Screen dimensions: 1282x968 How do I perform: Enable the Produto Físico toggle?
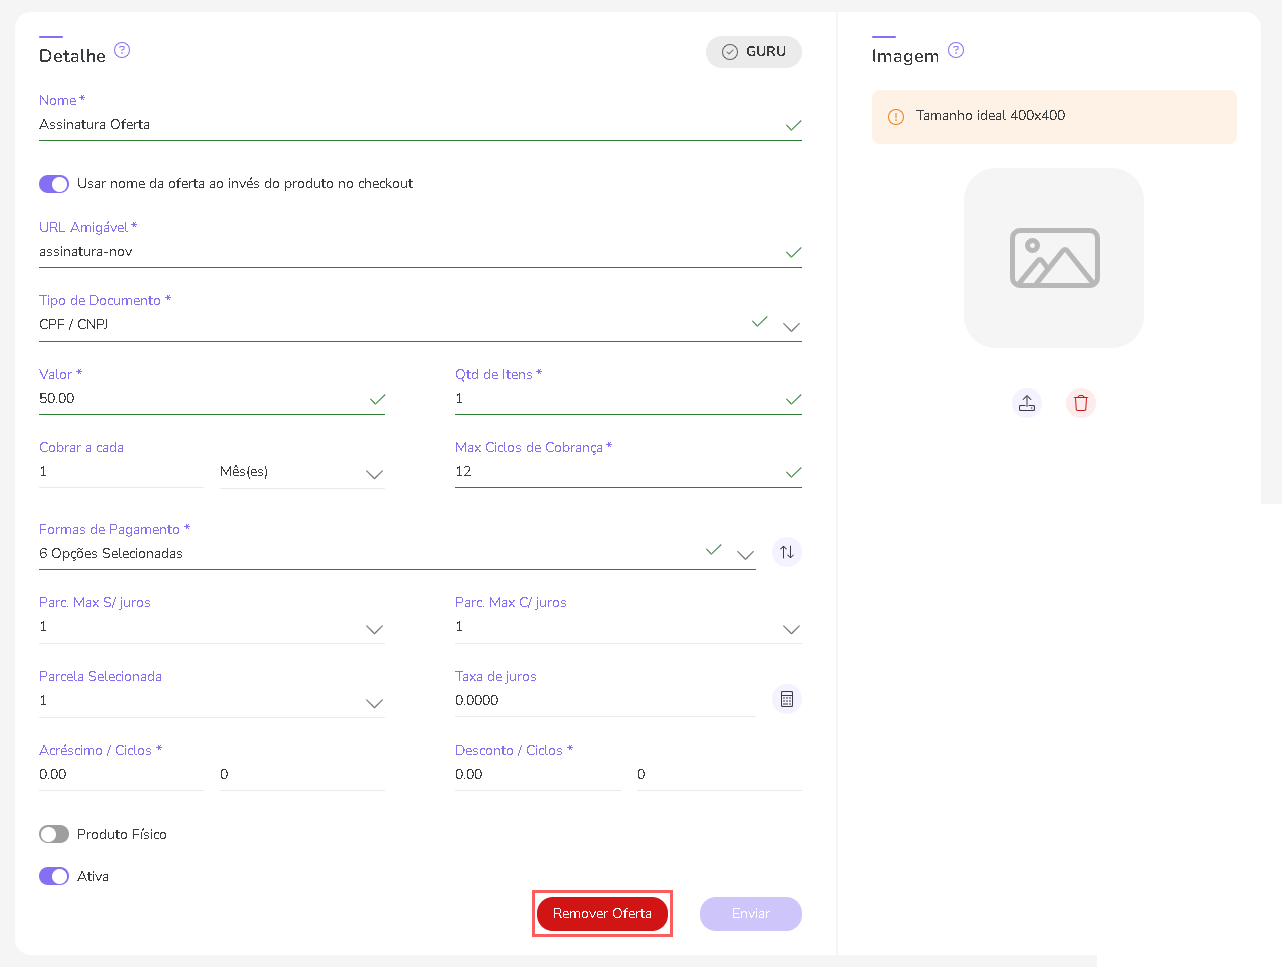[54, 834]
